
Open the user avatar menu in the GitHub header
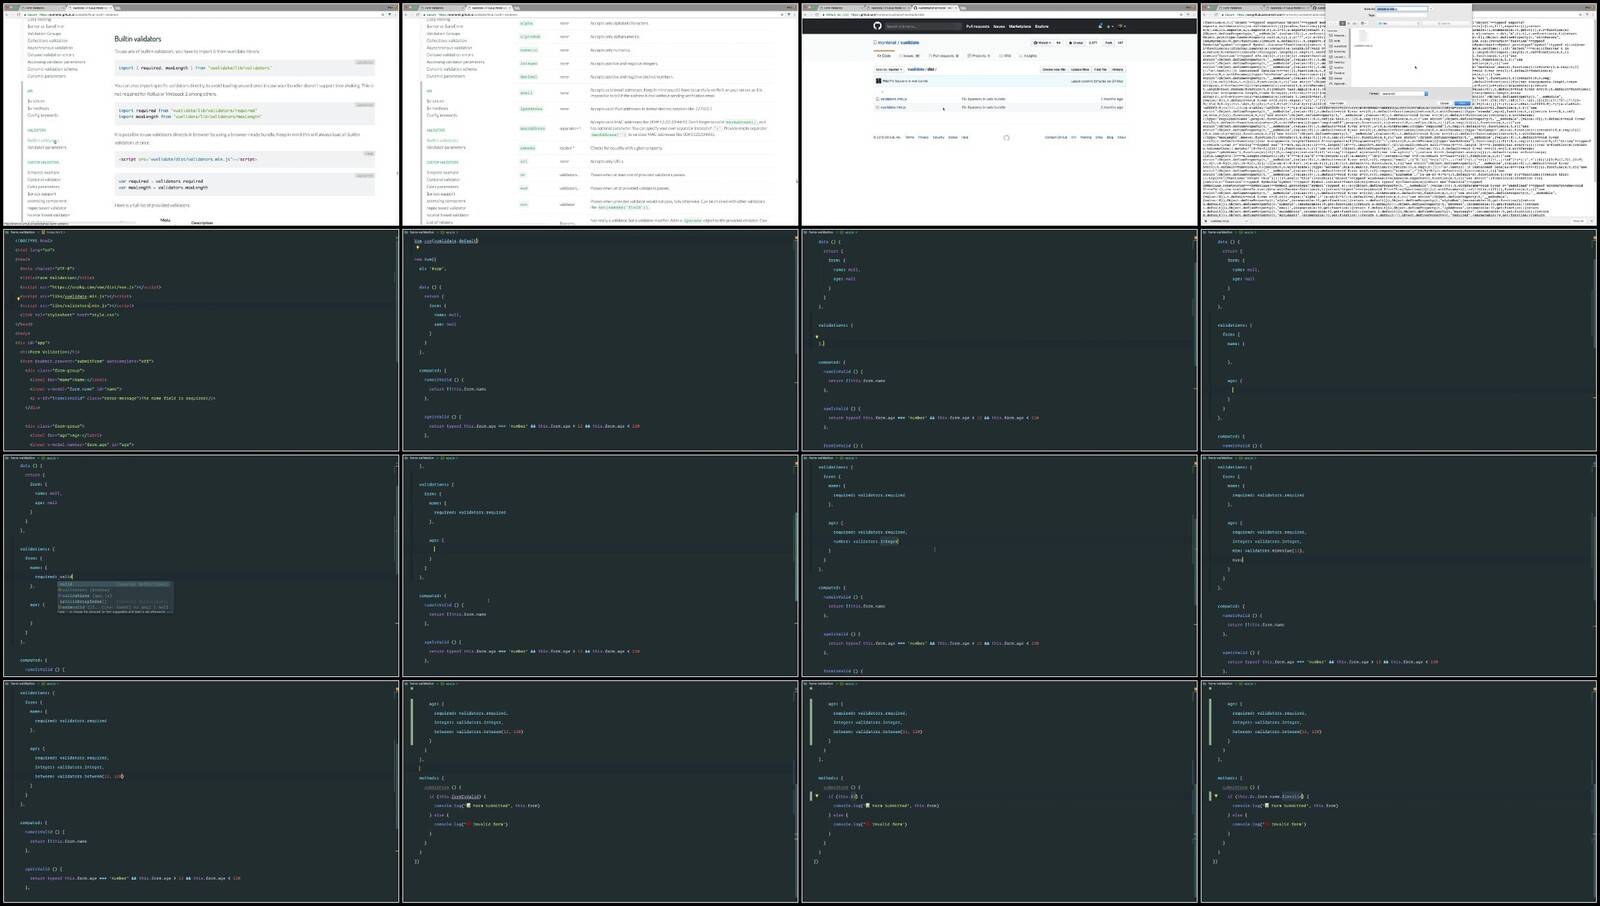click(1121, 26)
